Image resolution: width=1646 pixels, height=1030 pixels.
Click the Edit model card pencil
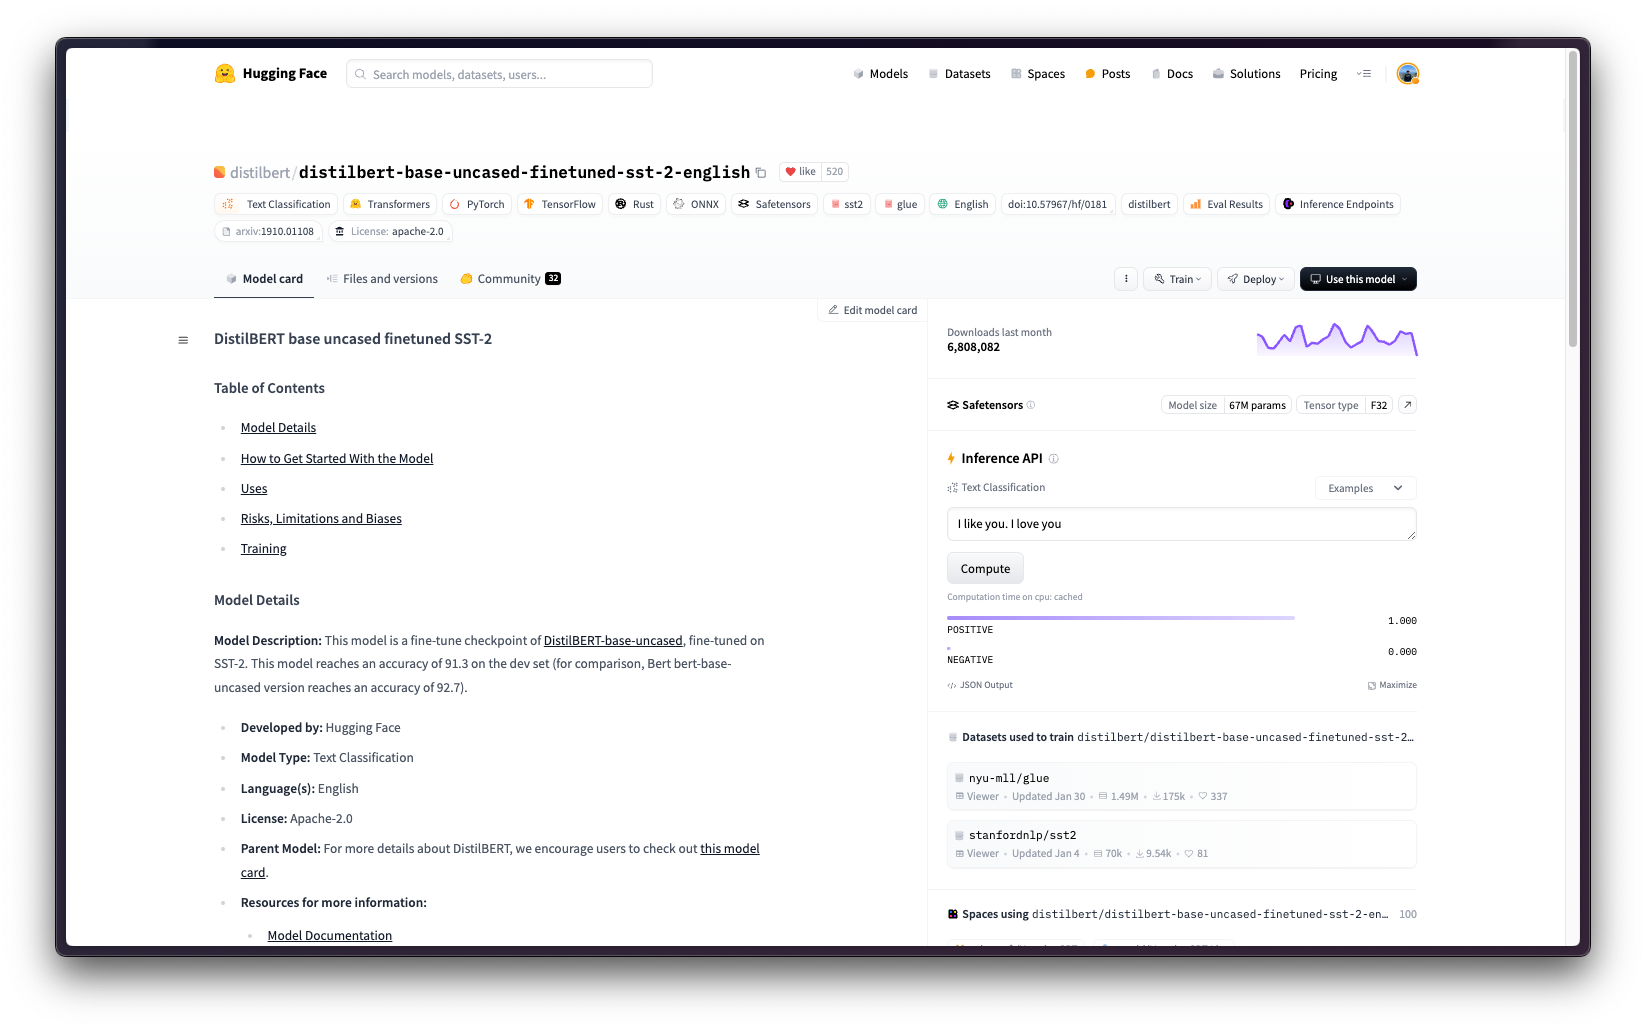873,310
